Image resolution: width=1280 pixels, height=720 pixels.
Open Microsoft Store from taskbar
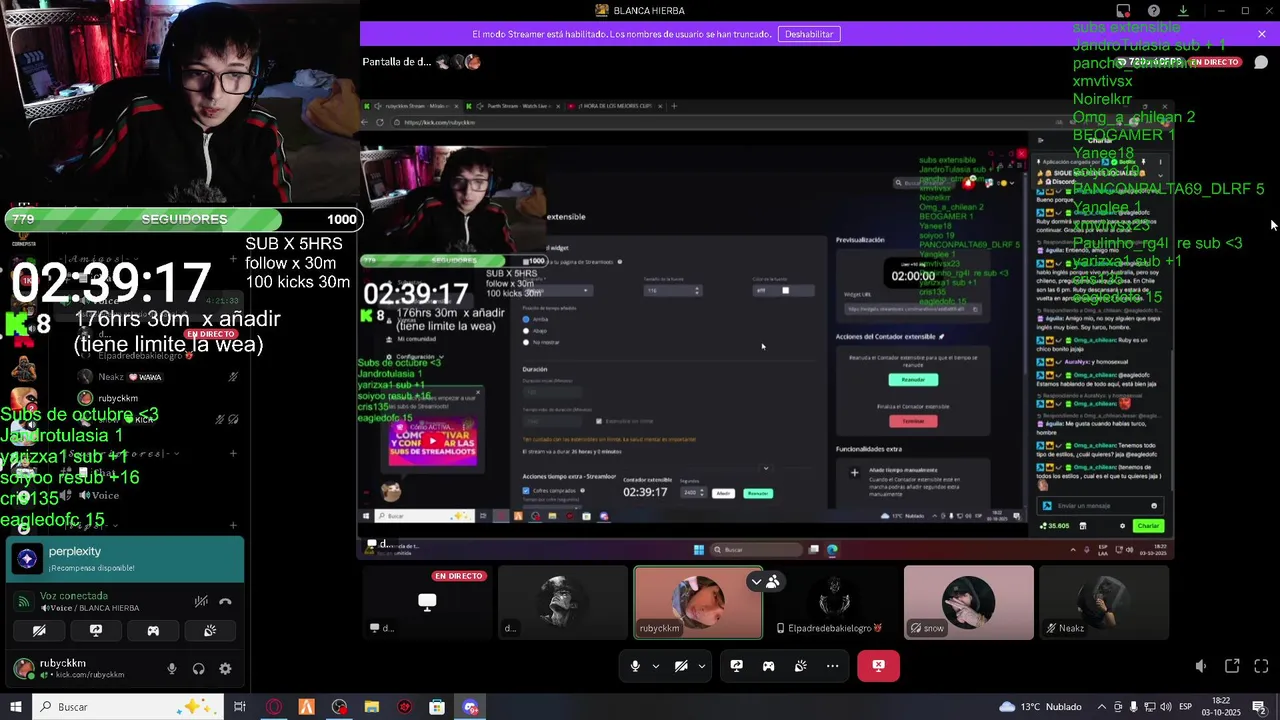pos(437,707)
